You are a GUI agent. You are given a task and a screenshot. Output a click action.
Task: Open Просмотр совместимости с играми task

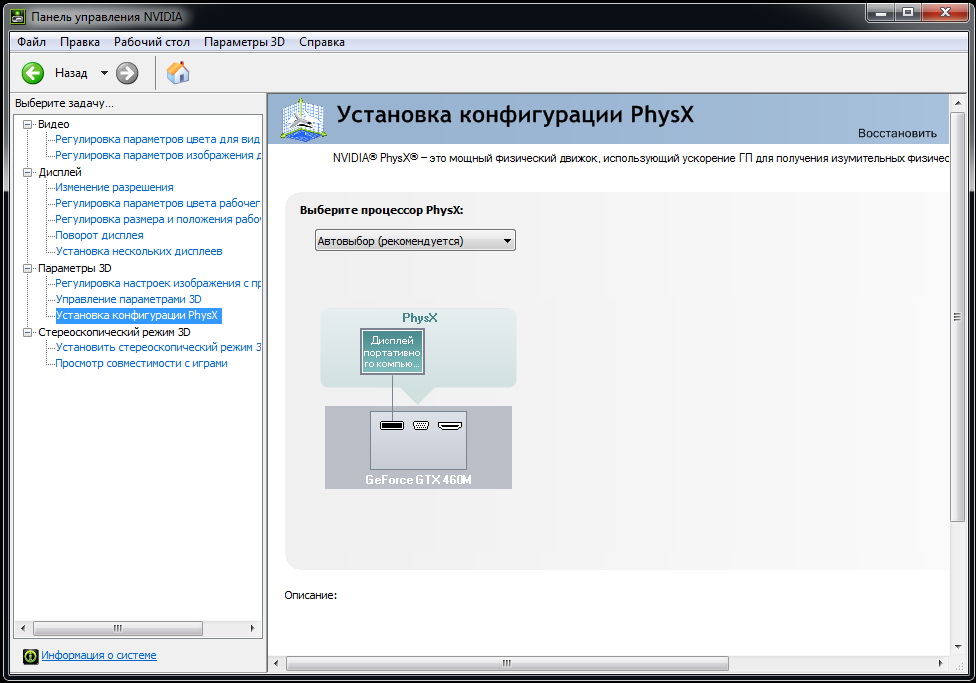pyautogui.click(x=141, y=364)
